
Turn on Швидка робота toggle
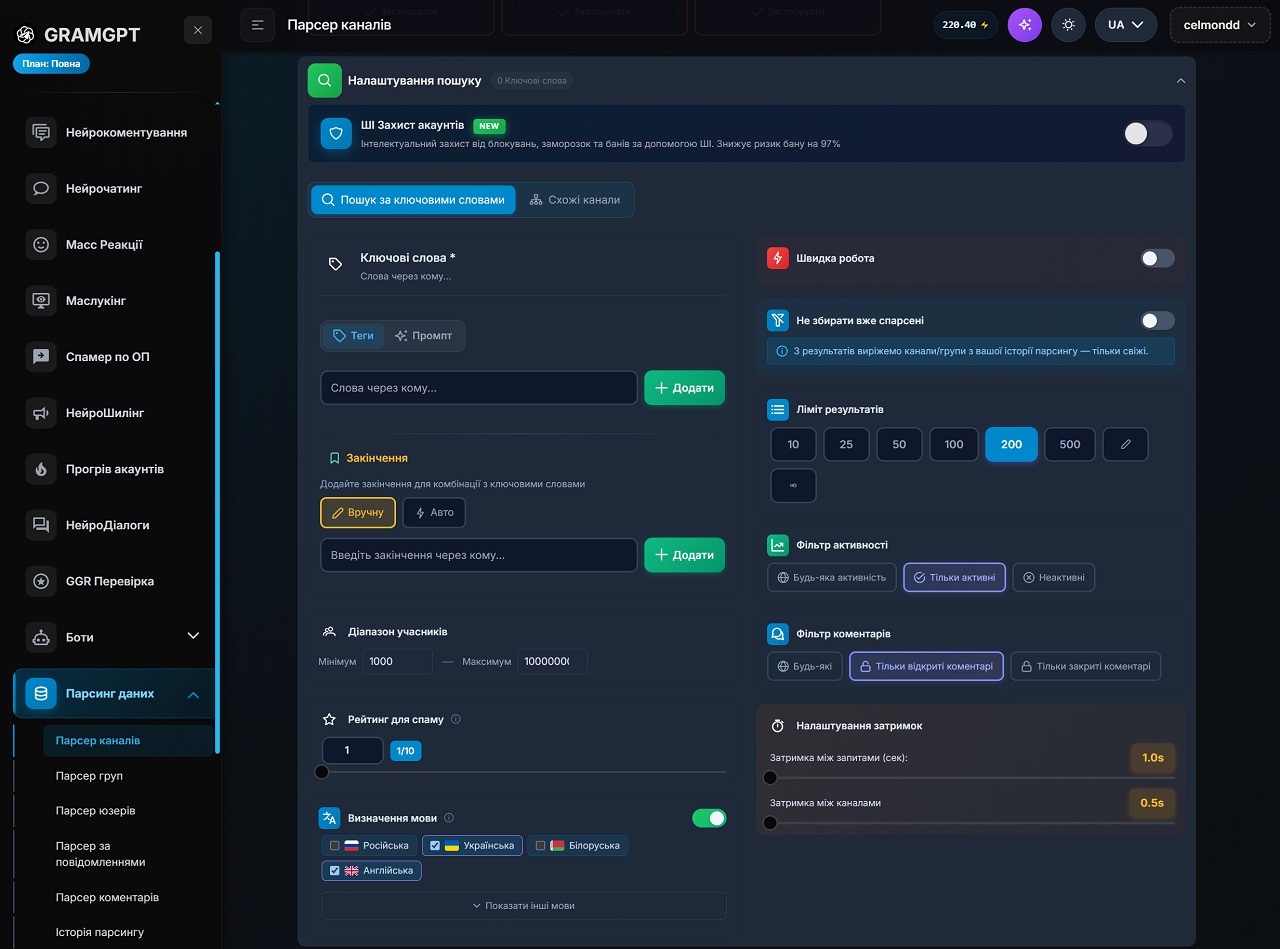tap(1158, 258)
